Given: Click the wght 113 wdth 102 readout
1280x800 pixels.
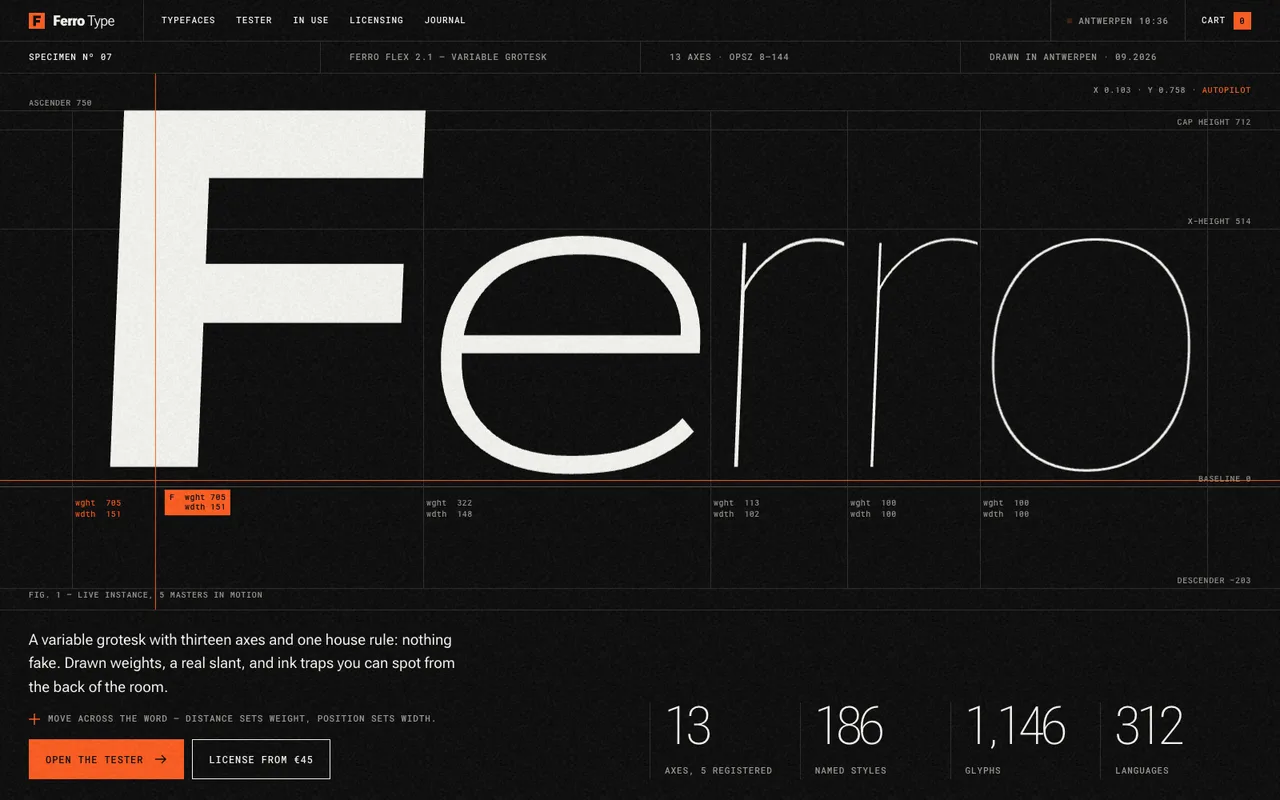Looking at the screenshot, I should pyautogui.click(x=736, y=508).
